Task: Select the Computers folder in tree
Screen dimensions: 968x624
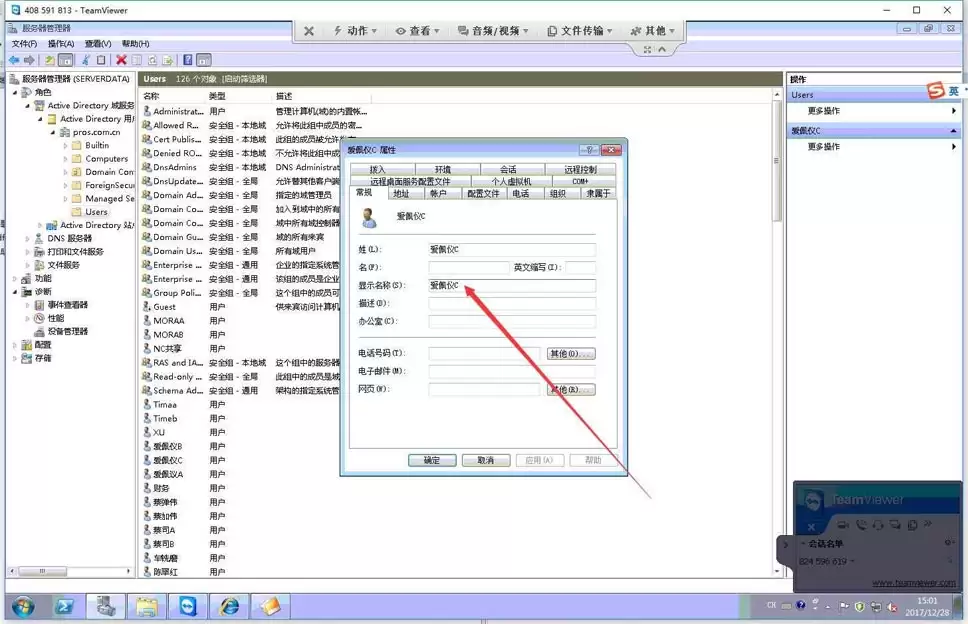Action: pos(106,159)
